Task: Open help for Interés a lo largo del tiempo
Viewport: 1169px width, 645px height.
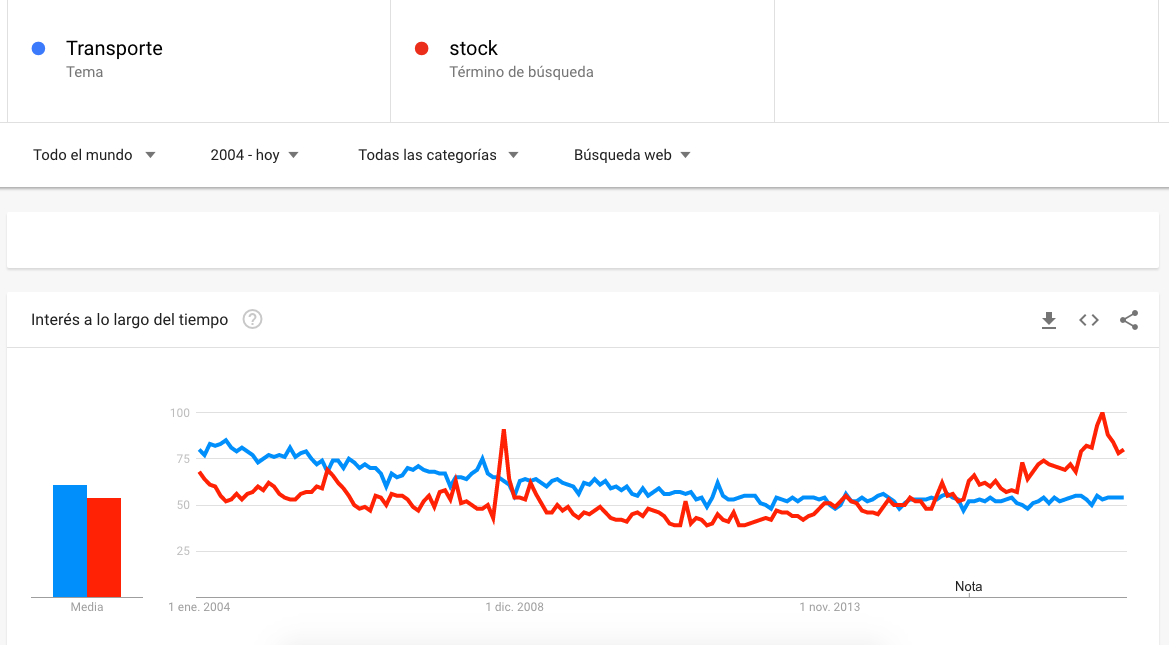Action: click(x=252, y=319)
